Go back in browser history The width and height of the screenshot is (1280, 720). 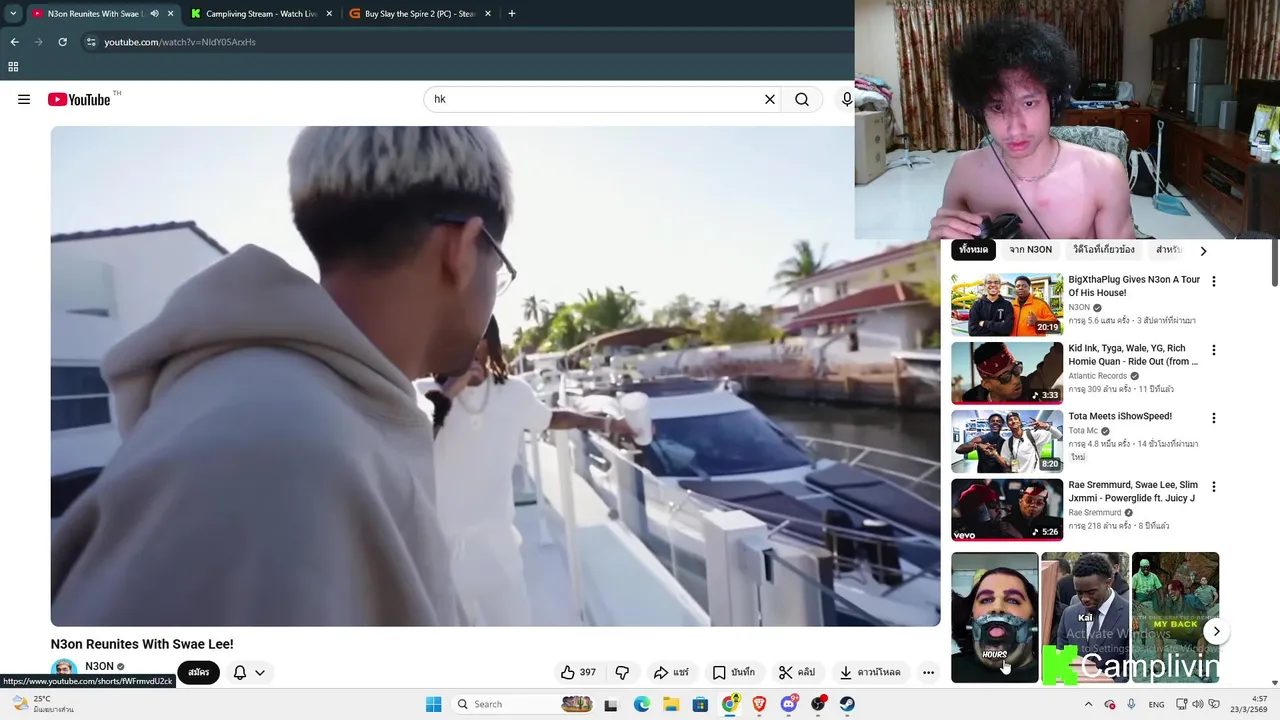(x=14, y=42)
